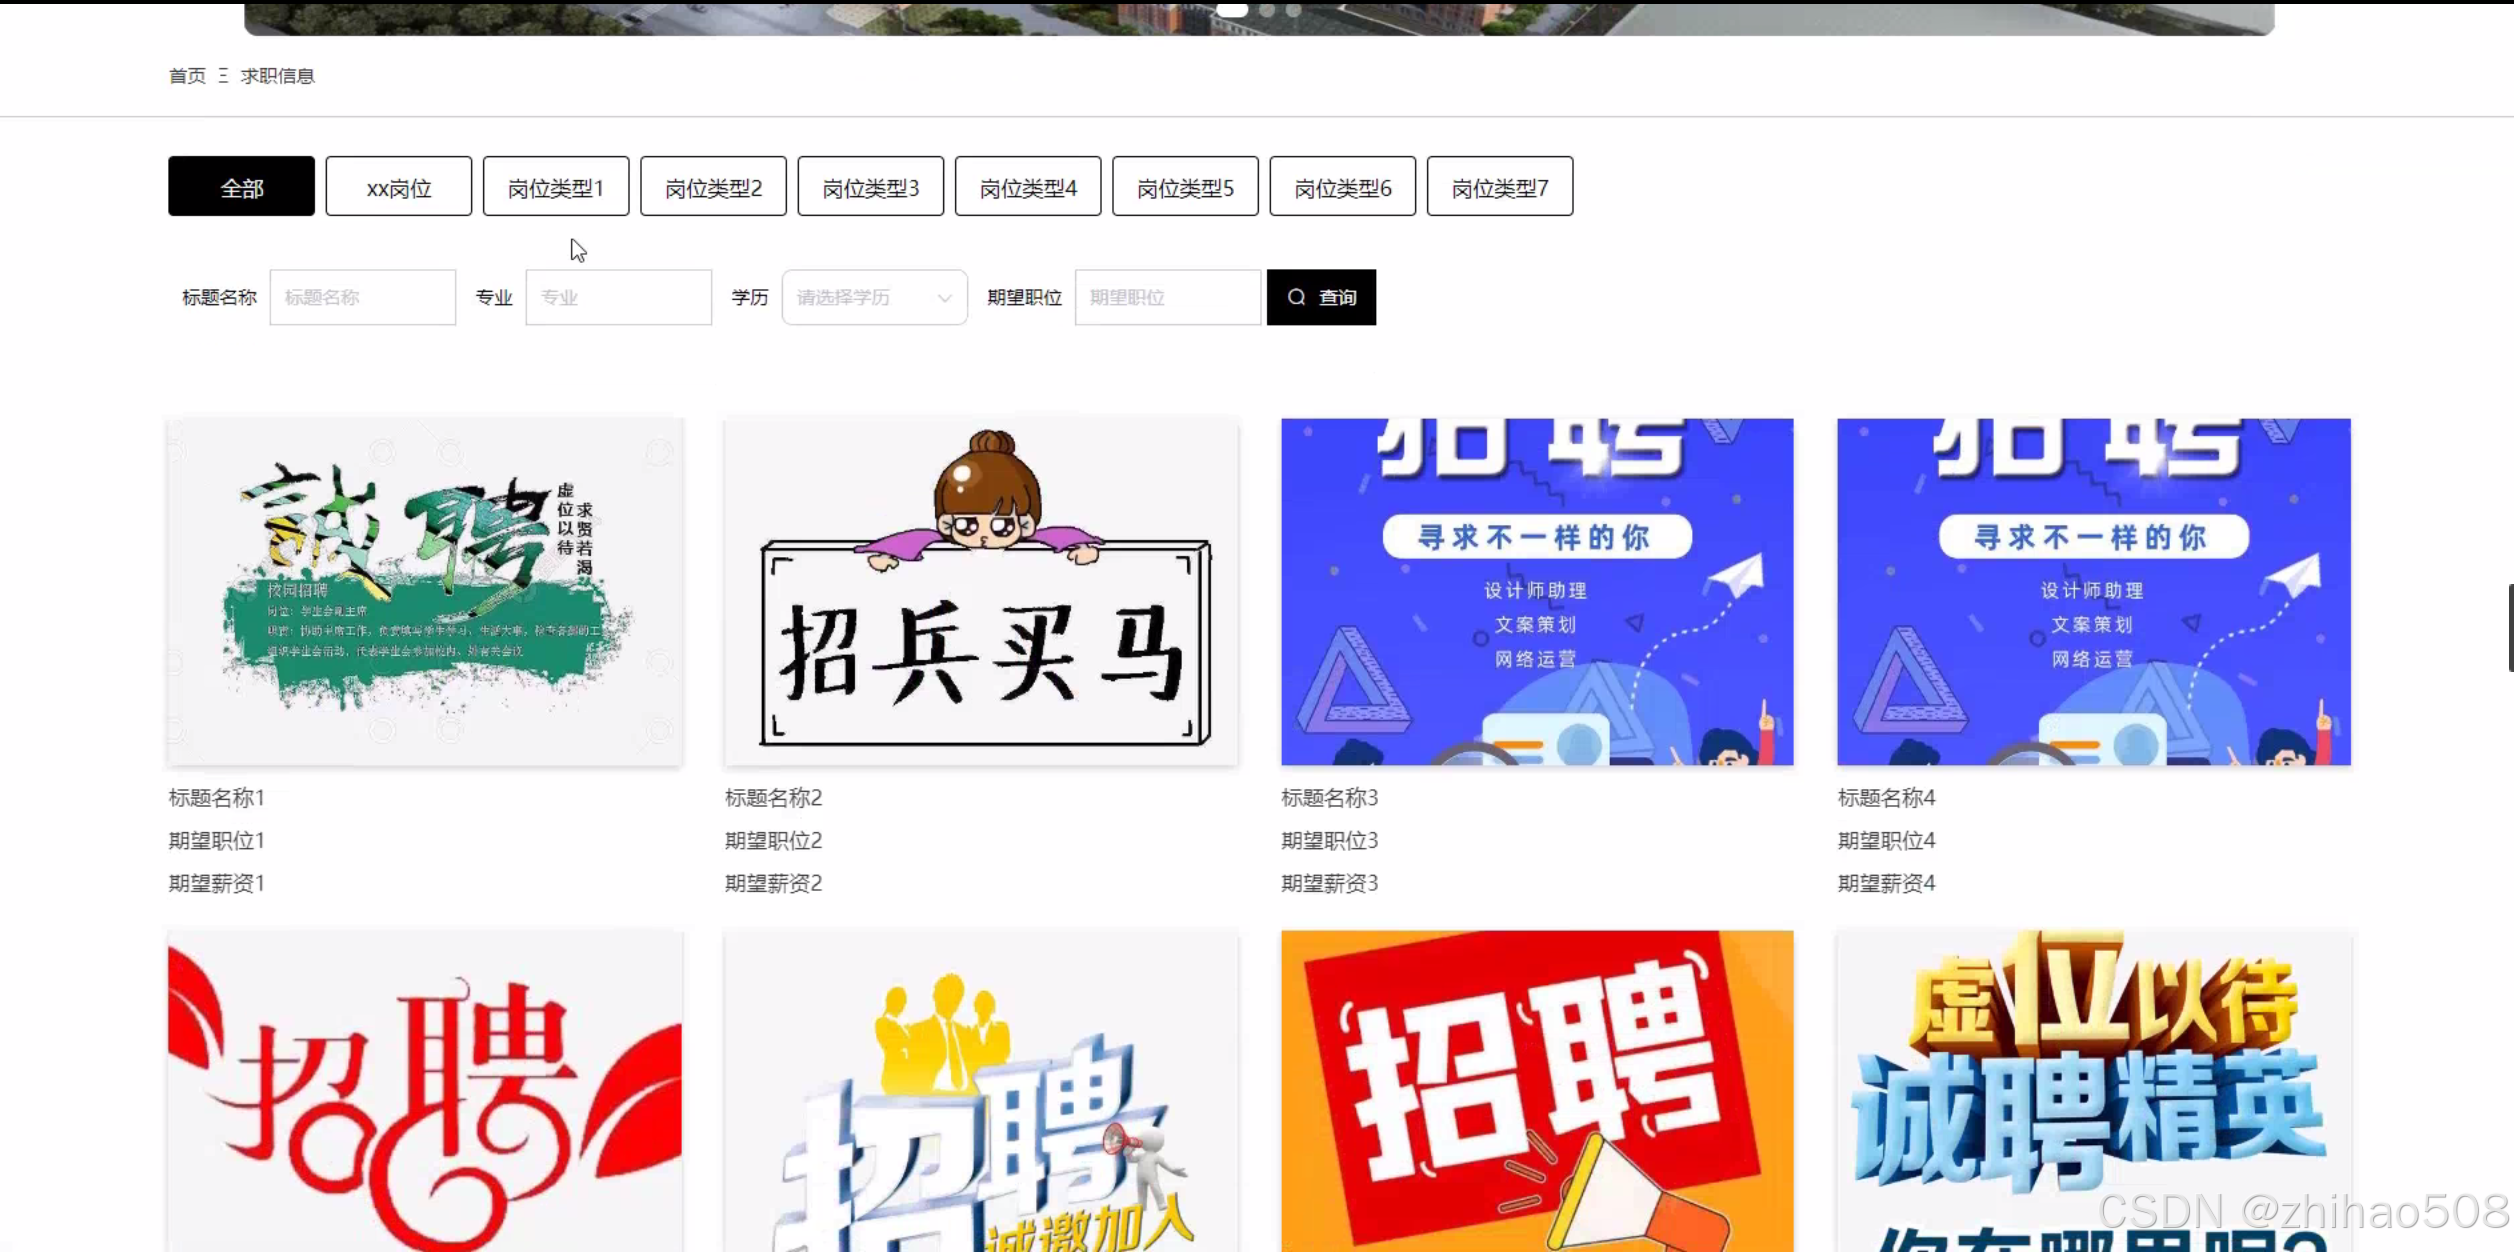Open the red swirl 招聘 thumbnail
The height and width of the screenshot is (1252, 2514).
coord(425,1090)
